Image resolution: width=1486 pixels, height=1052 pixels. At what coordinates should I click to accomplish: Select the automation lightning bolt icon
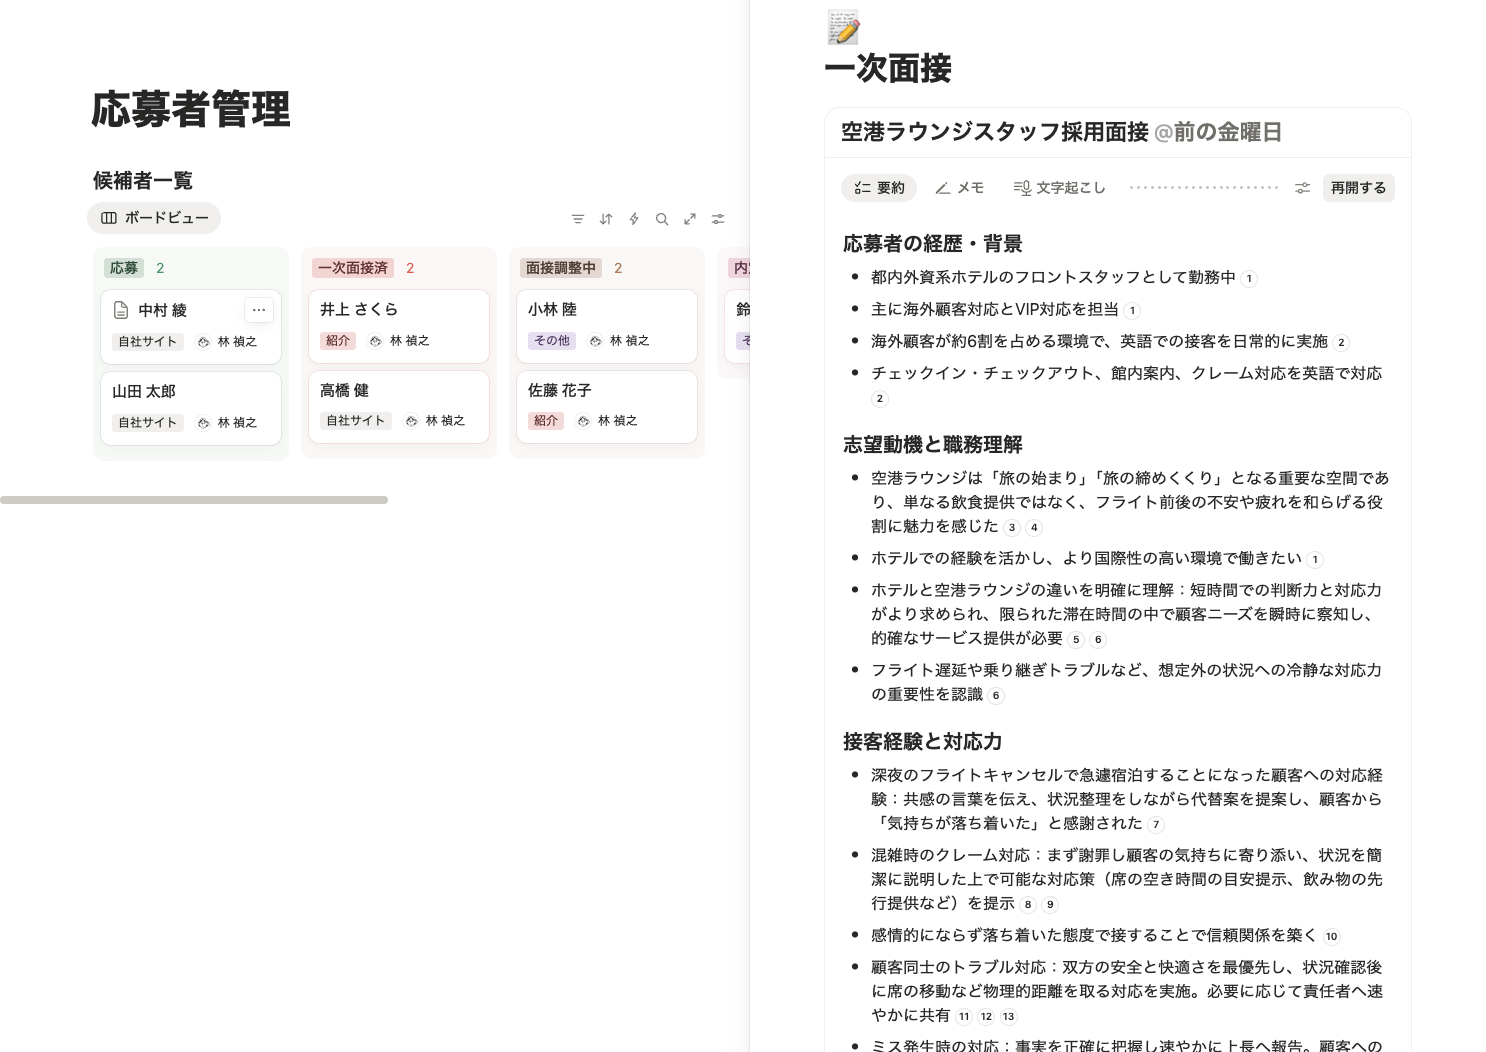[634, 218]
